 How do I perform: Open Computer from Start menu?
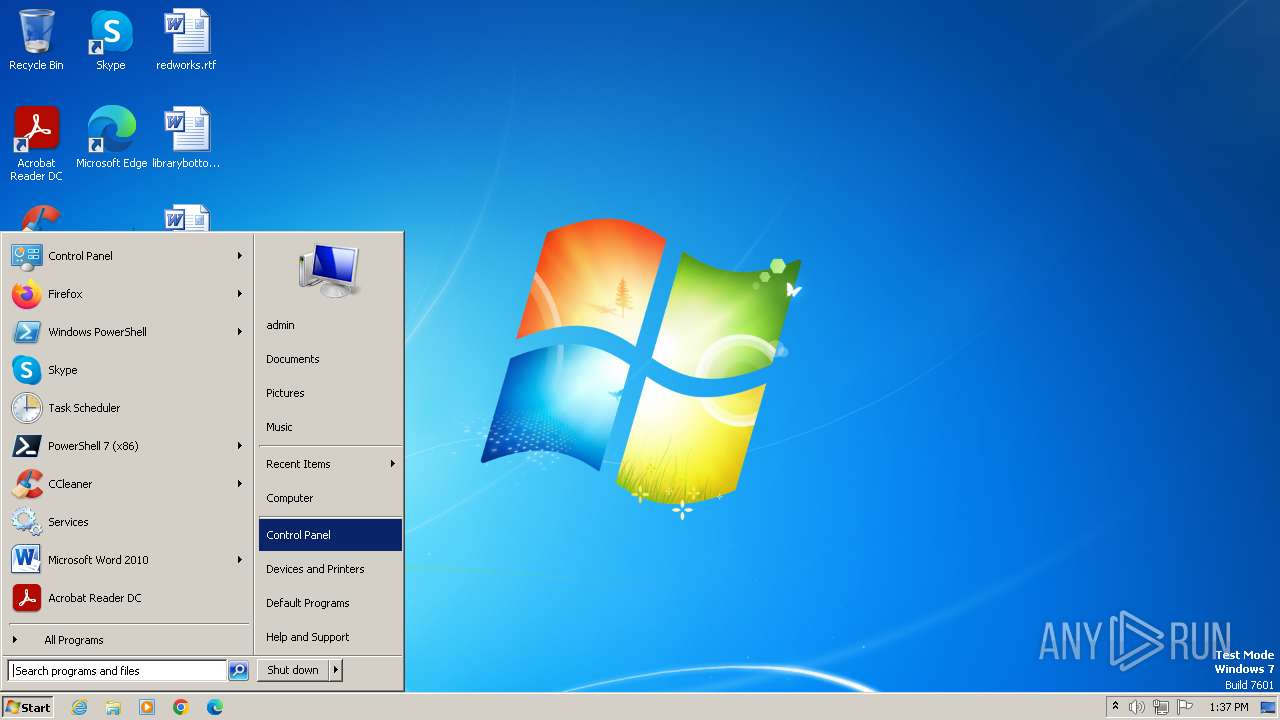coord(330,498)
